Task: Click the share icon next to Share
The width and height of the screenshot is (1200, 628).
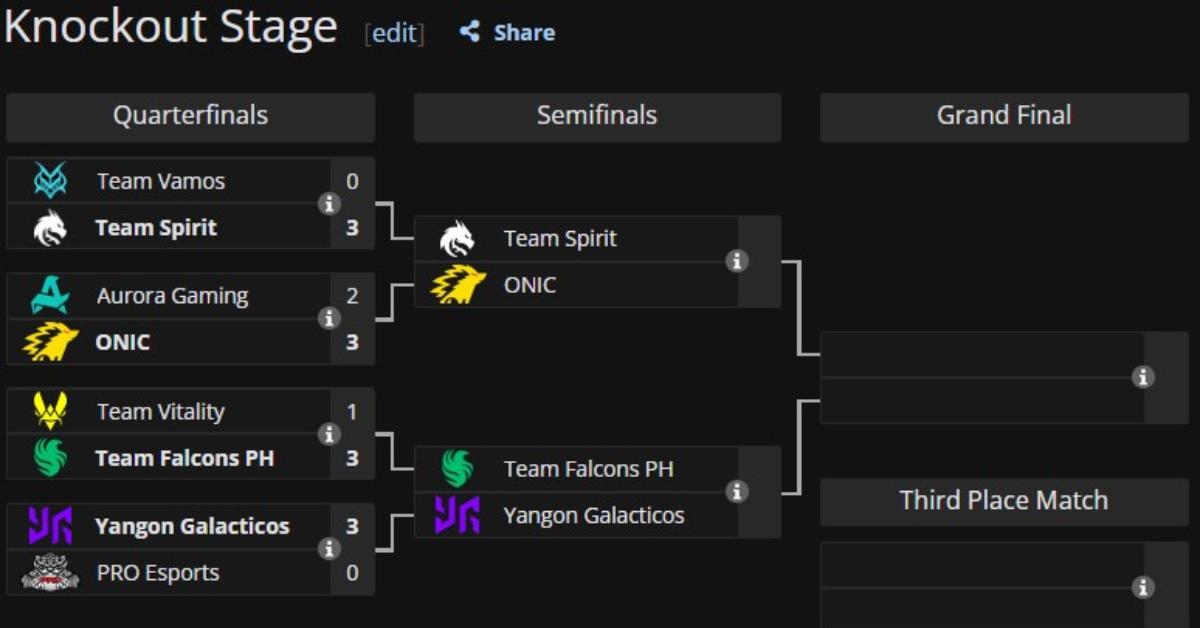Action: [x=470, y=32]
